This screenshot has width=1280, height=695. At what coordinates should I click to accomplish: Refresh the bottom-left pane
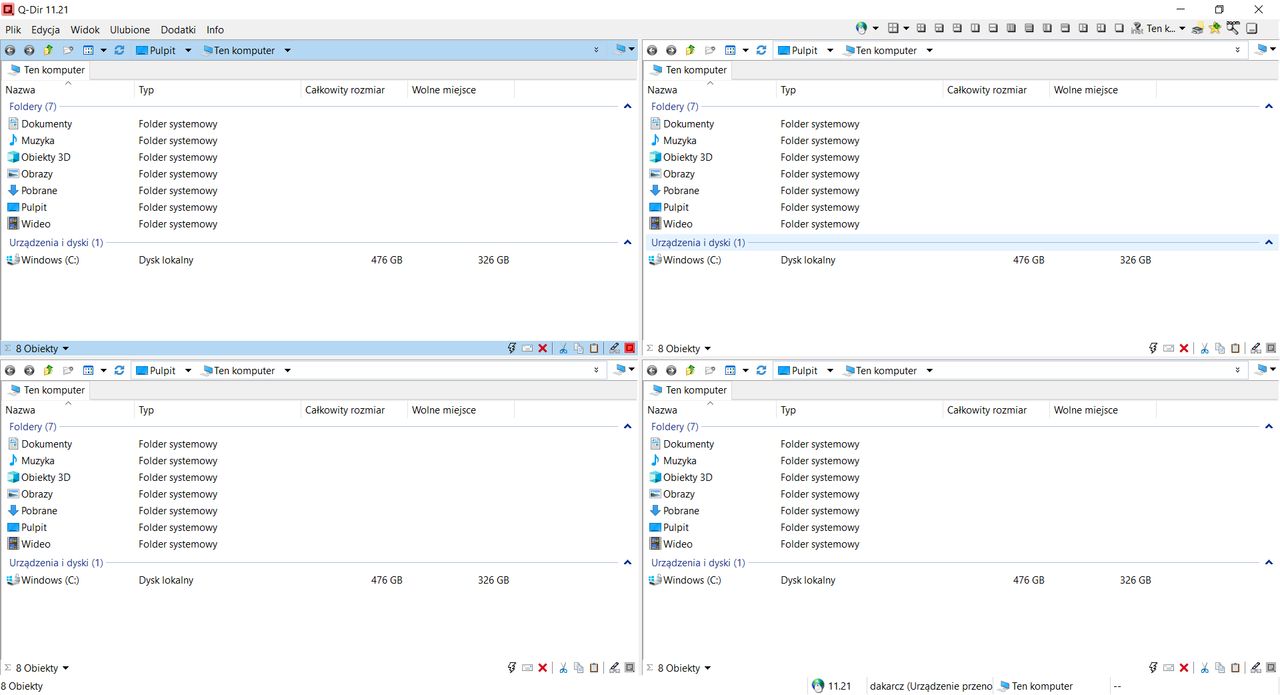119,370
